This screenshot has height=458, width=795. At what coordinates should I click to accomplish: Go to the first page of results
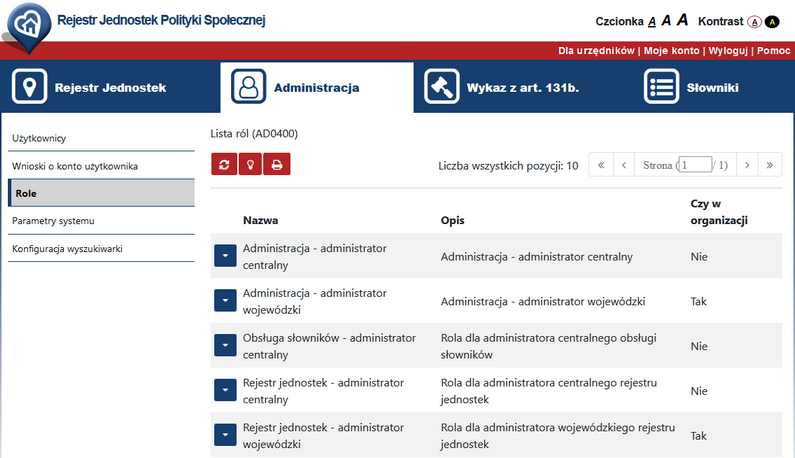601,165
